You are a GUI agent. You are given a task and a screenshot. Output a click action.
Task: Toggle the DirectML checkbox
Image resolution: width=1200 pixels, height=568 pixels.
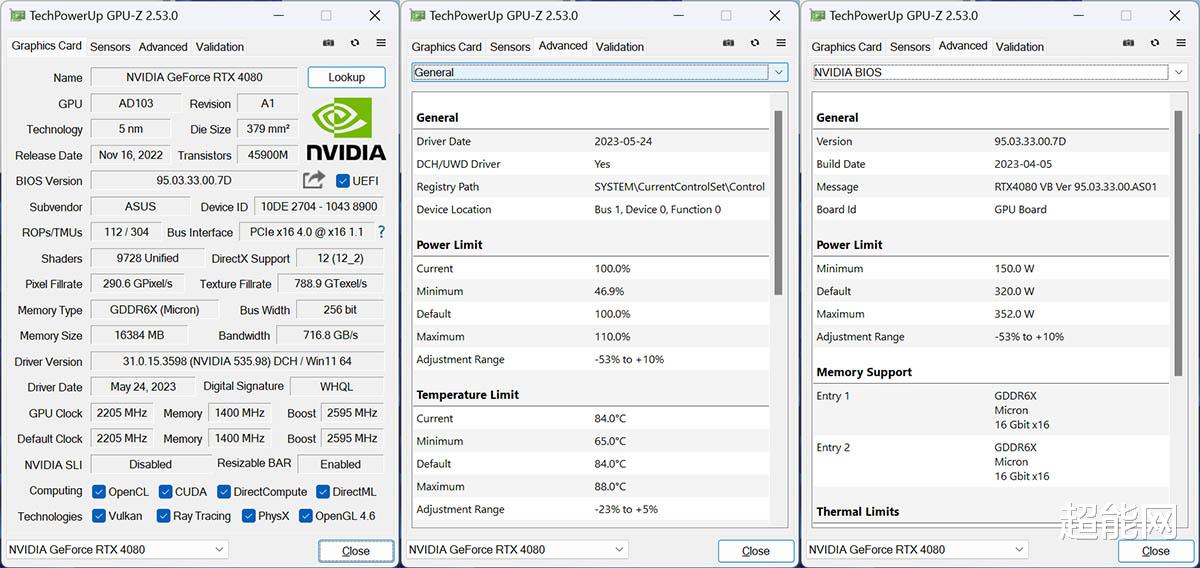(x=323, y=492)
